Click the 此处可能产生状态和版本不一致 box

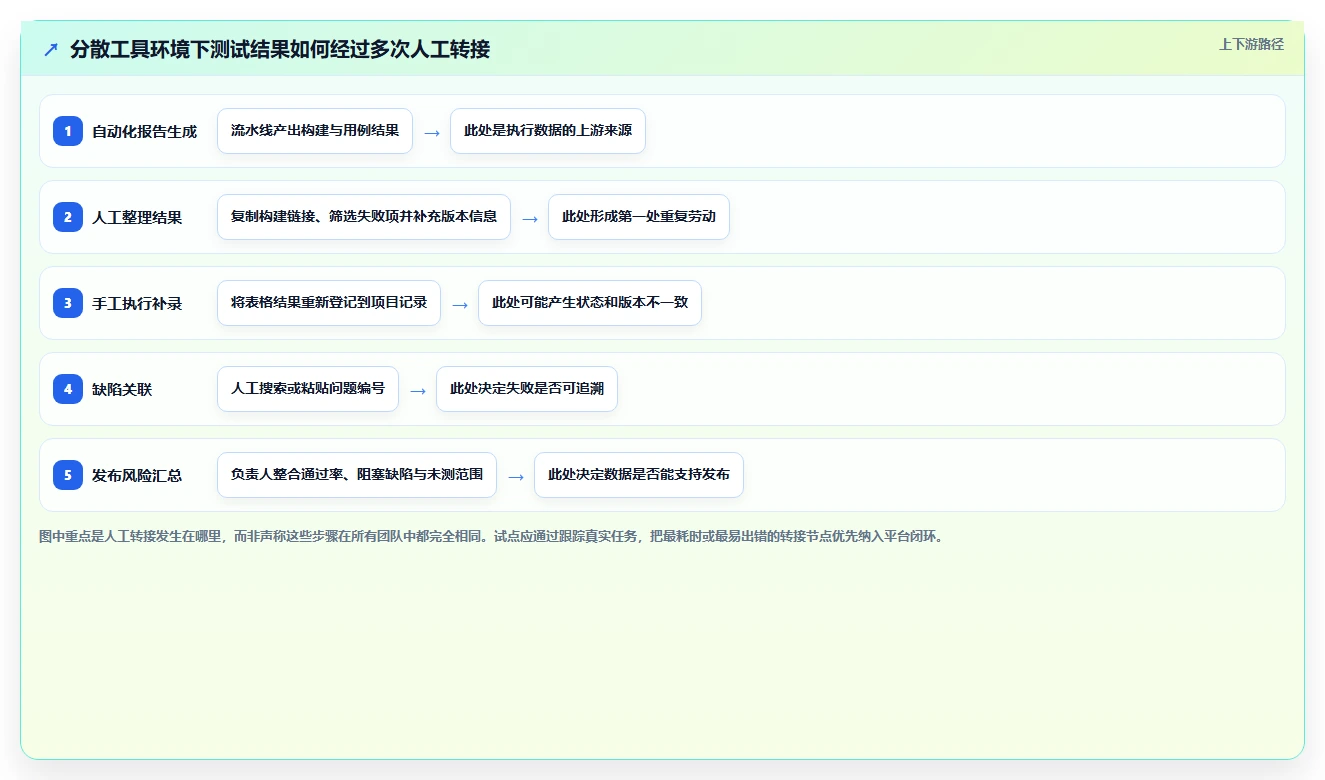(x=590, y=303)
